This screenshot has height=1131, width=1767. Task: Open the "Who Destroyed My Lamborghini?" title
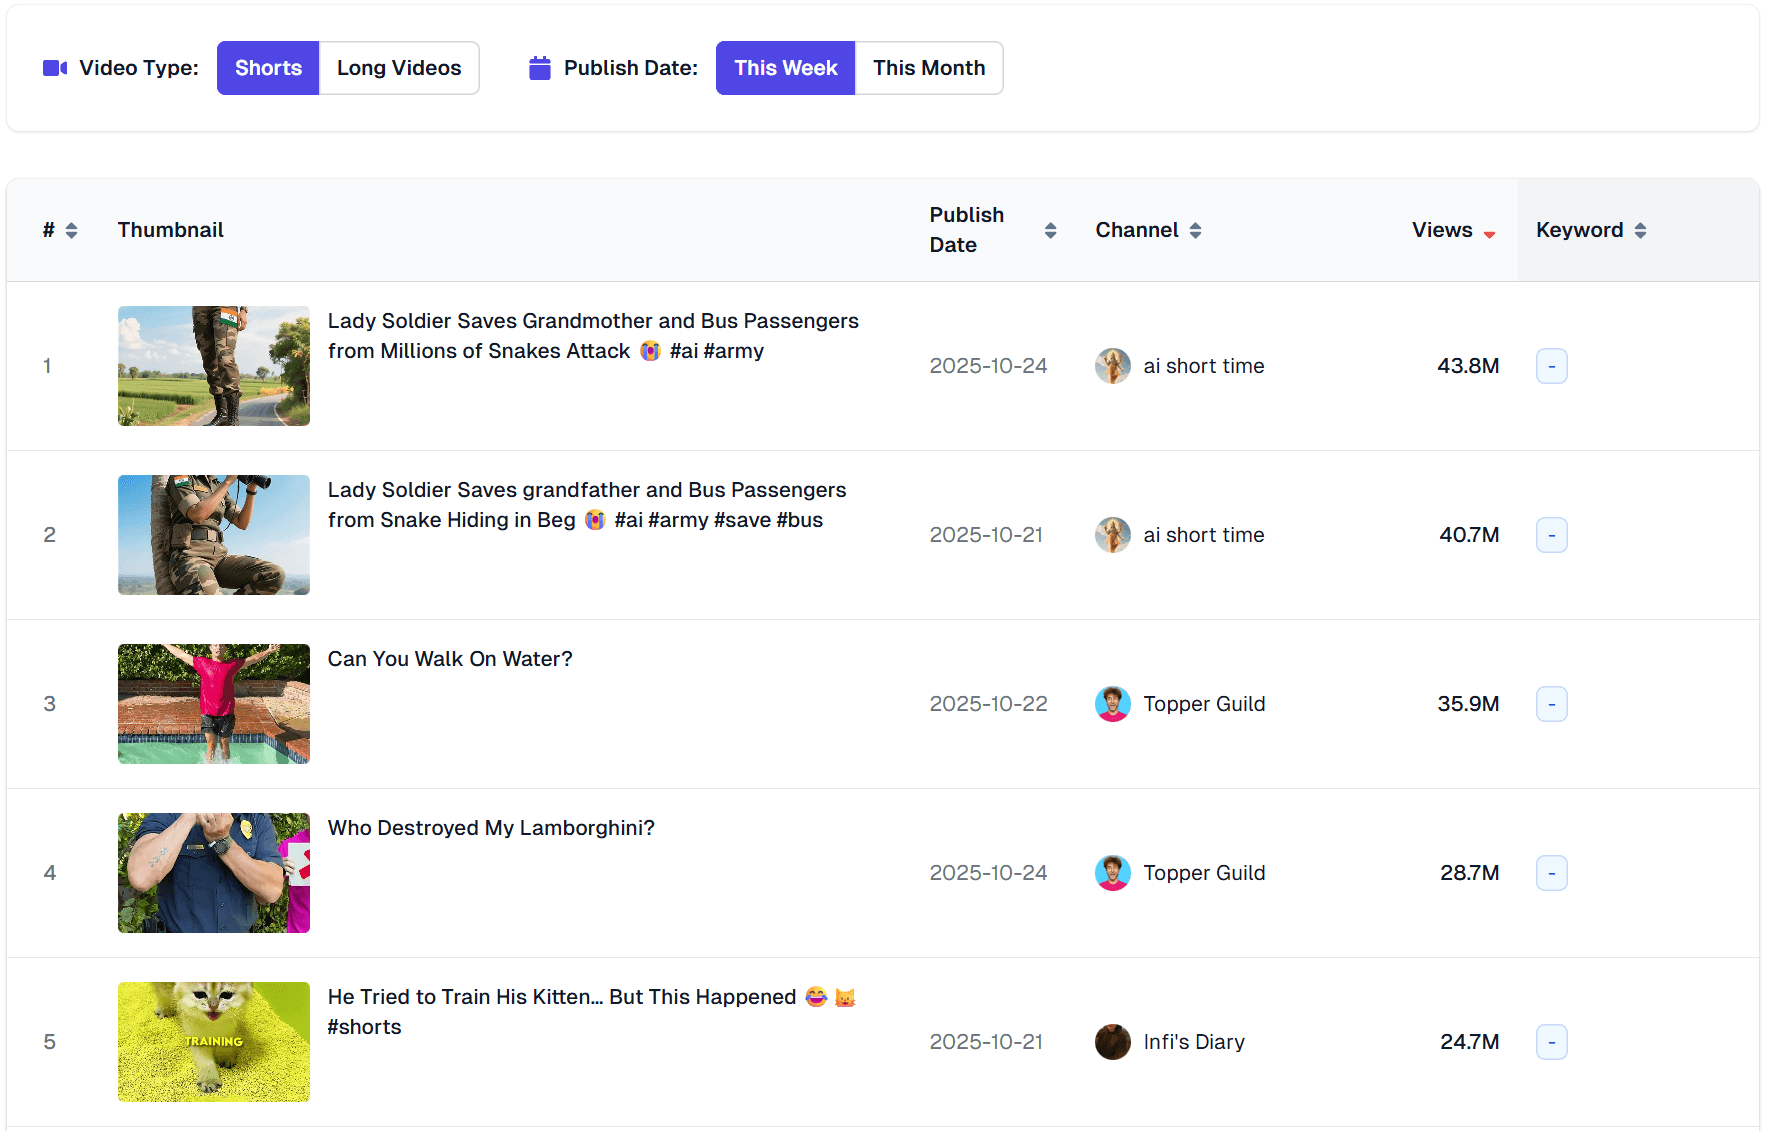491,827
